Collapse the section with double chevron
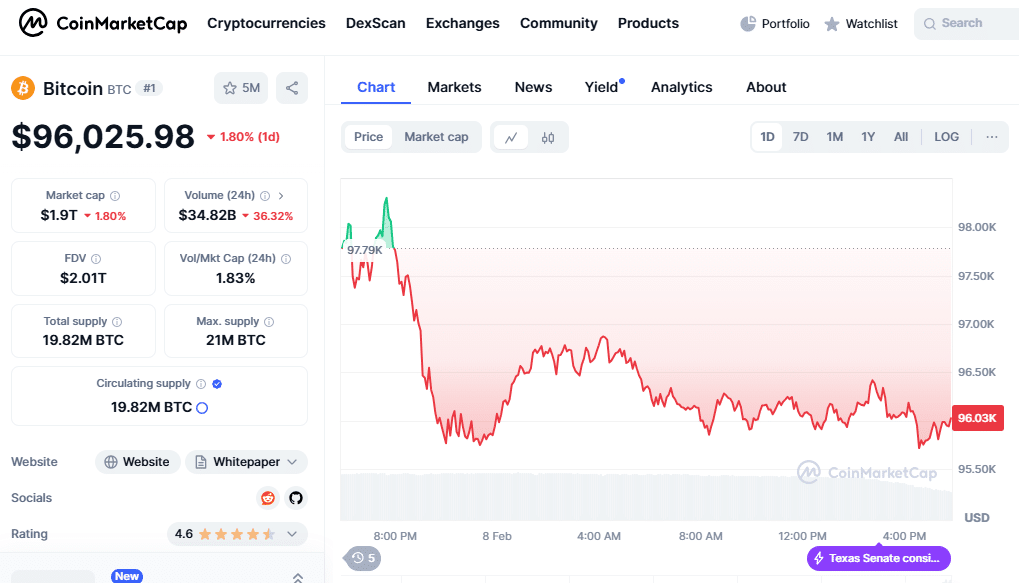 pyautogui.click(x=298, y=577)
